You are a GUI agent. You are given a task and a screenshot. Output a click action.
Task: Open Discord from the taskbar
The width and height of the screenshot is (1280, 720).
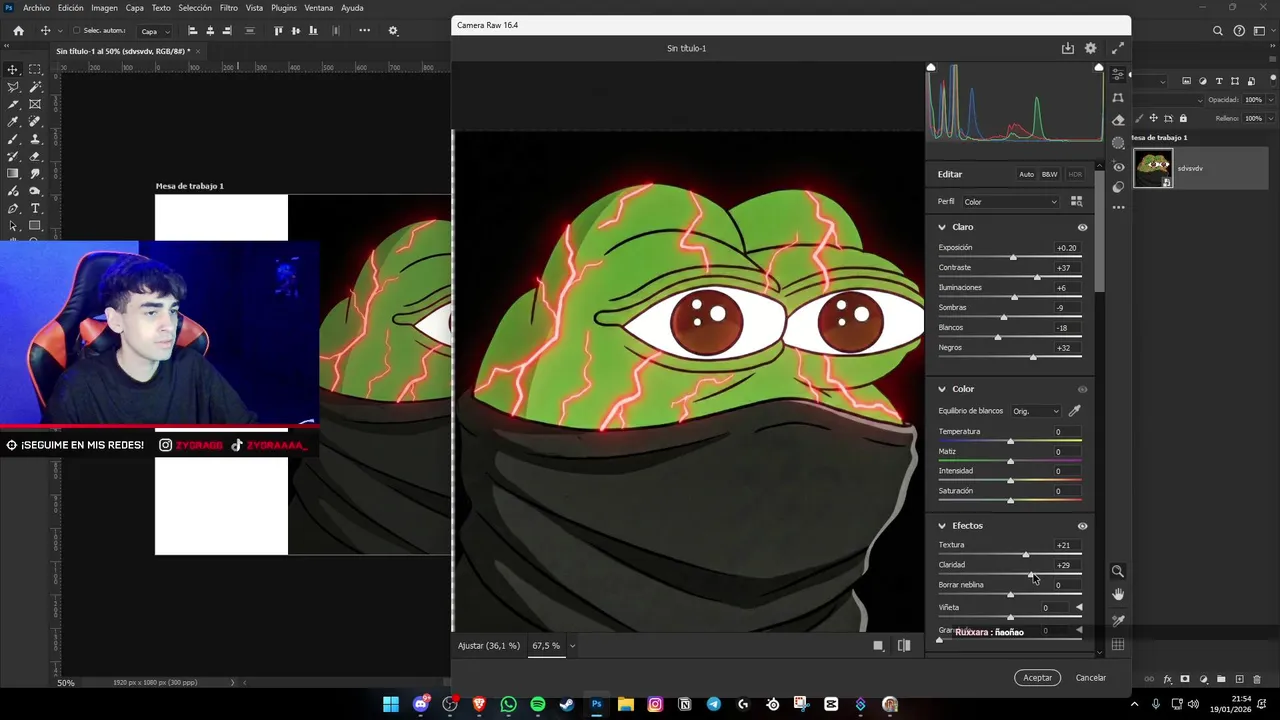coord(421,704)
